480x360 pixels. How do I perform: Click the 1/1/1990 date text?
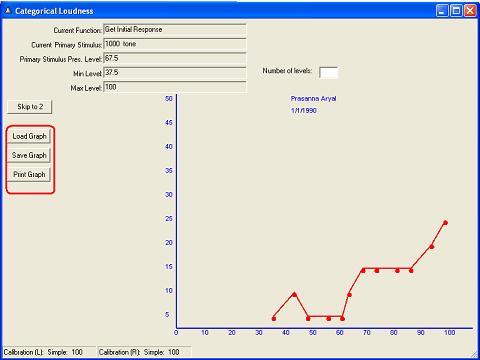coord(304,111)
